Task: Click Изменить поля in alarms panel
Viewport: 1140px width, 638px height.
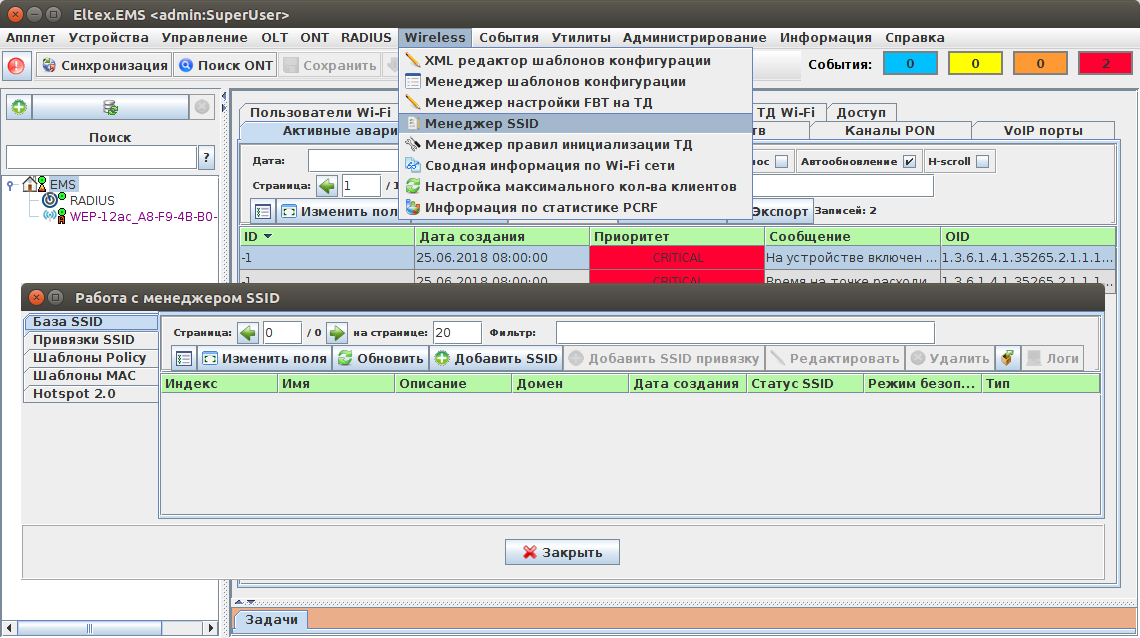Action: click(340, 211)
